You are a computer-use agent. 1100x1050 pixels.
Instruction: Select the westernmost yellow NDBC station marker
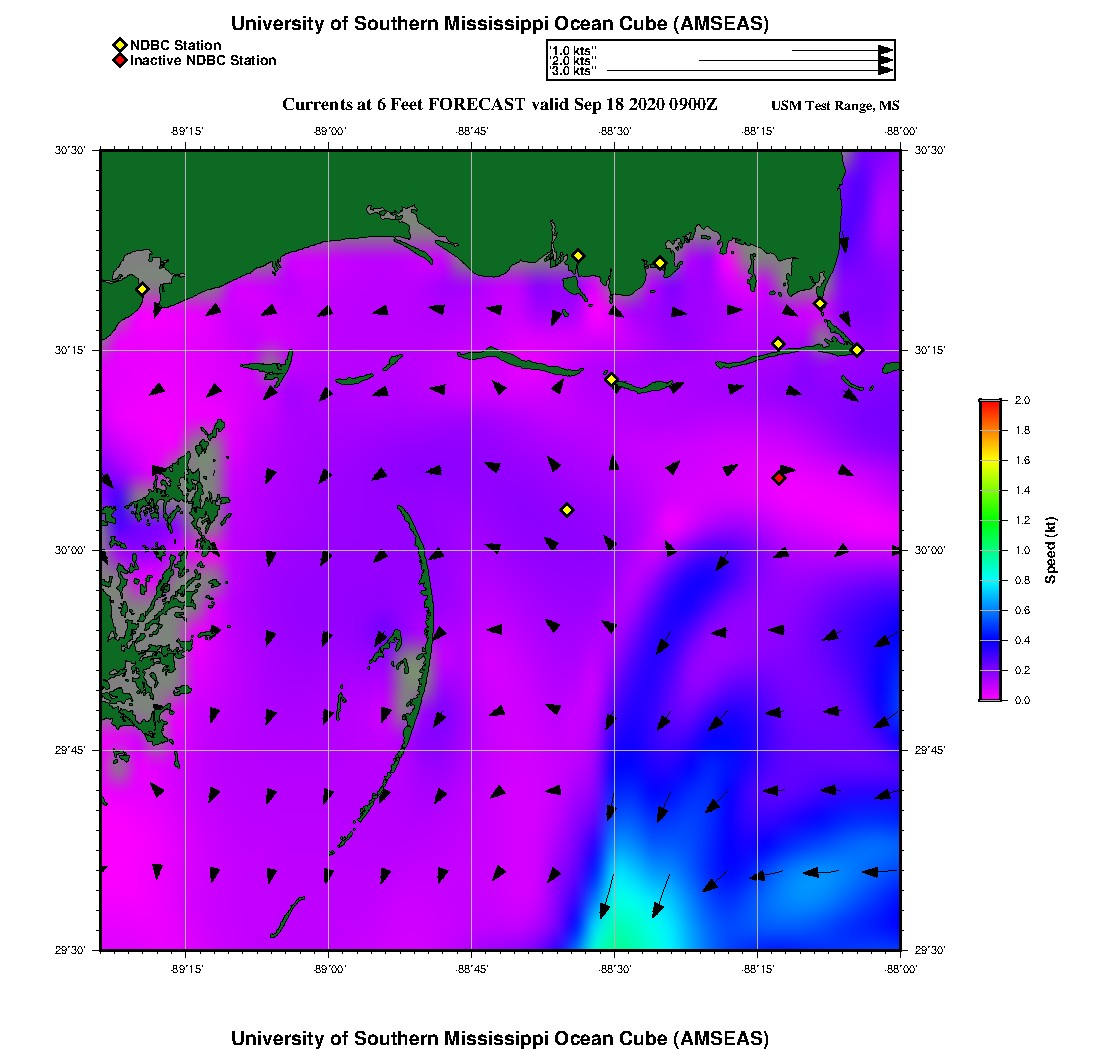click(x=142, y=289)
